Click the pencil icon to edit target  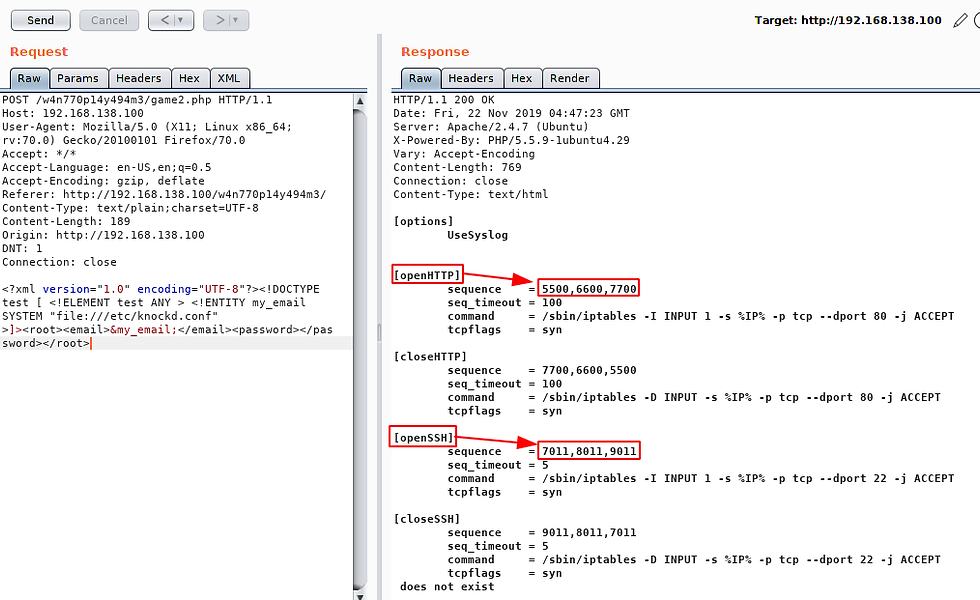(x=960, y=21)
